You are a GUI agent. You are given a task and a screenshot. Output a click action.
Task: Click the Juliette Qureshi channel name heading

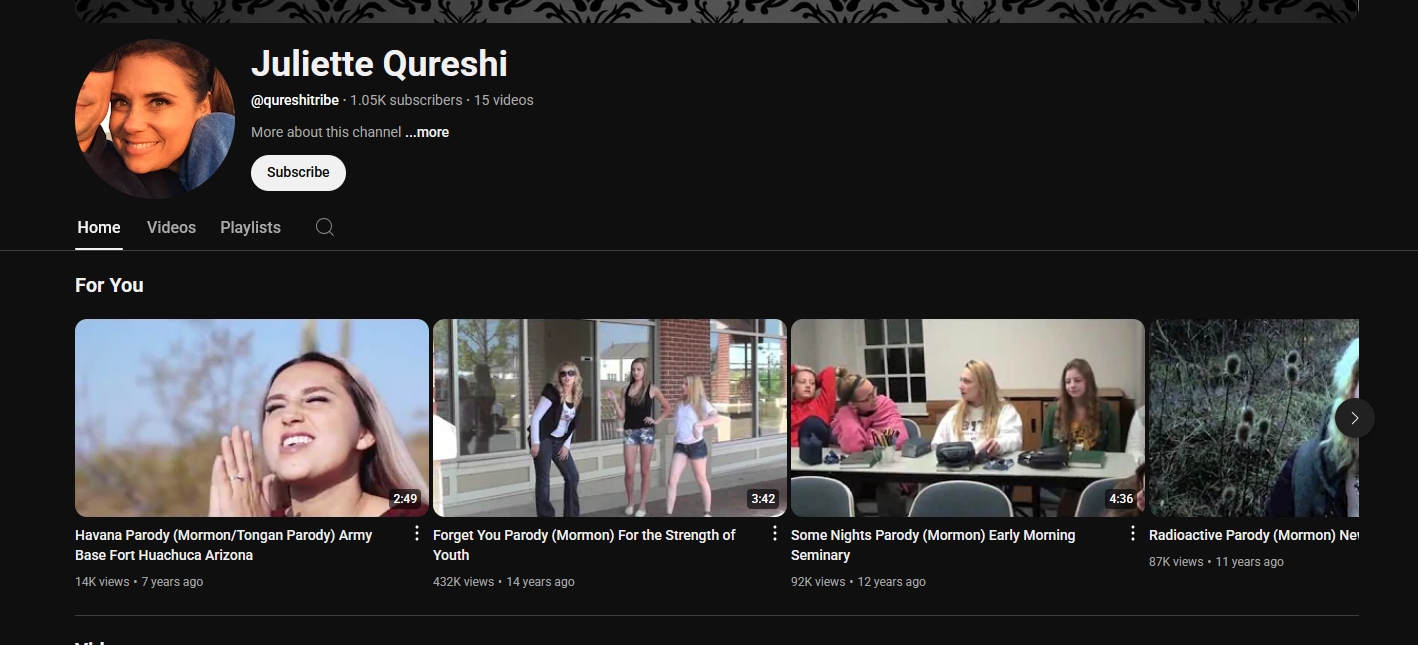[379, 64]
